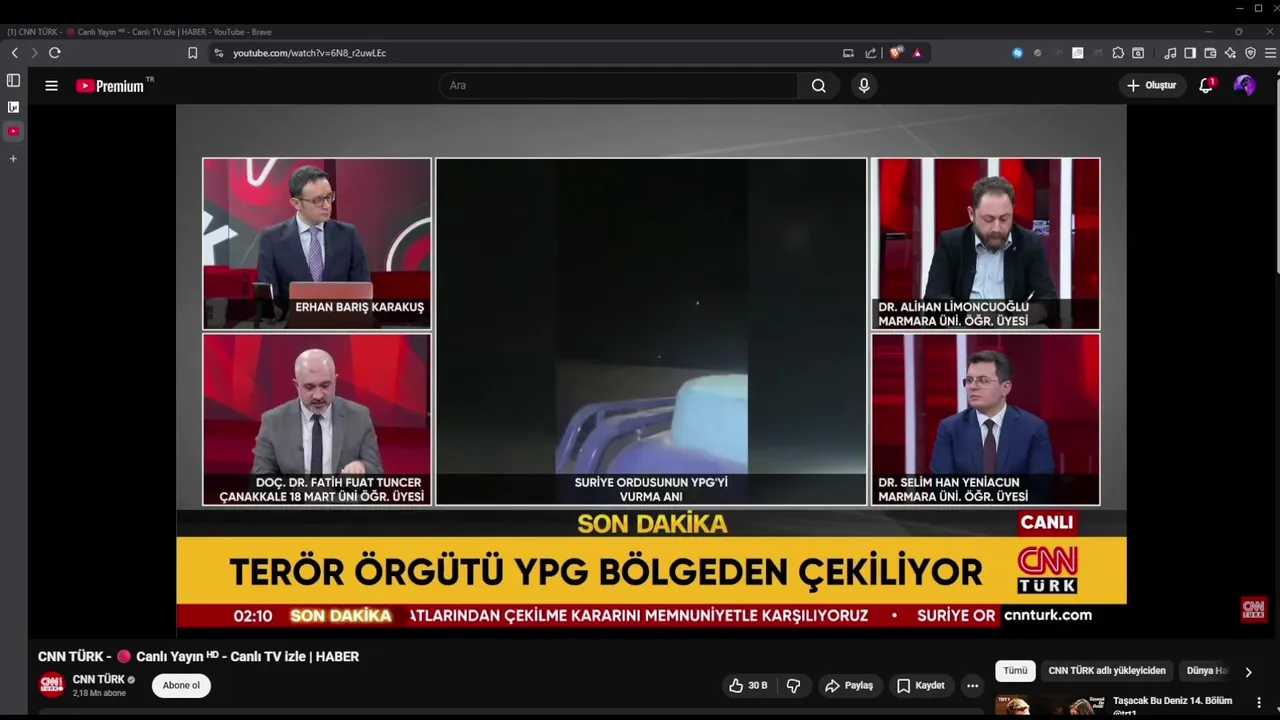Open the Brave main hamburger menu
This screenshot has width=1280, height=720.
coord(1270,53)
